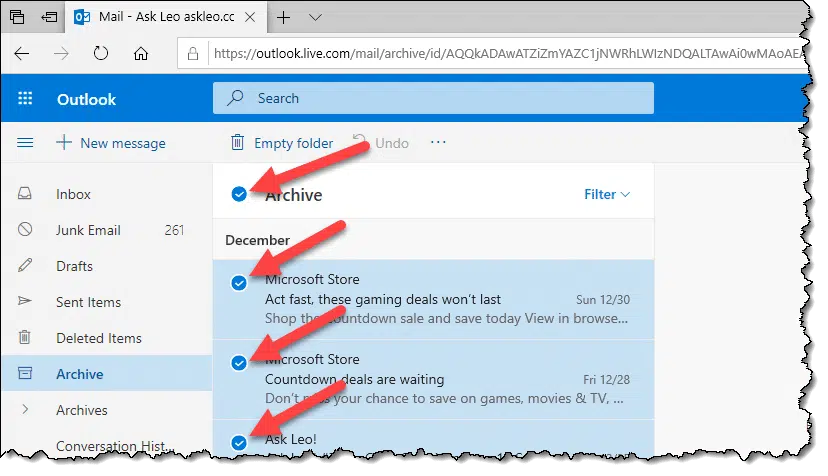Start a New message
Image resolution: width=828 pixels, height=476 pixels.
pyautogui.click(x=111, y=143)
